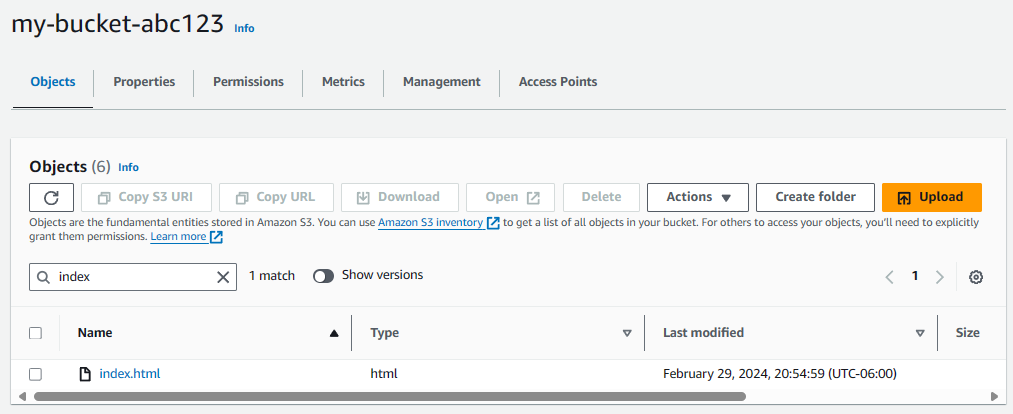Click page number 1
1013x414 pixels.
[x=915, y=276]
